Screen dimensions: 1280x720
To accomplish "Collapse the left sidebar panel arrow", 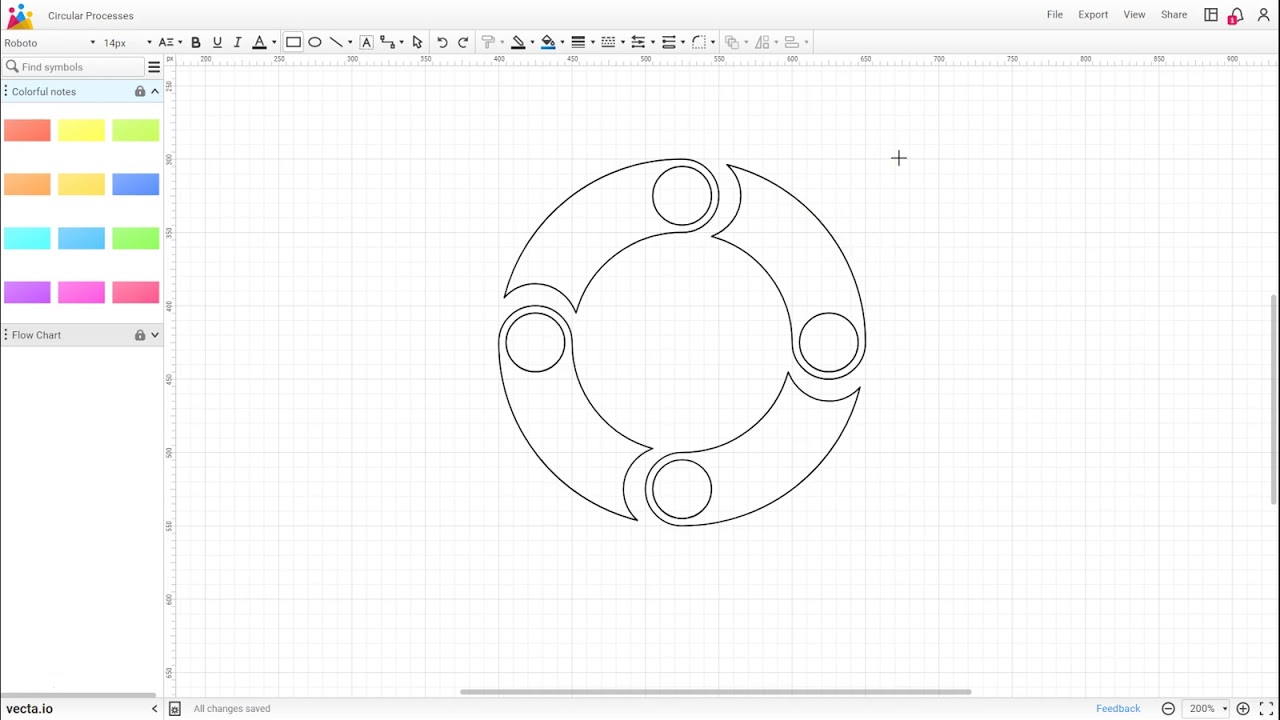I will 154,708.
